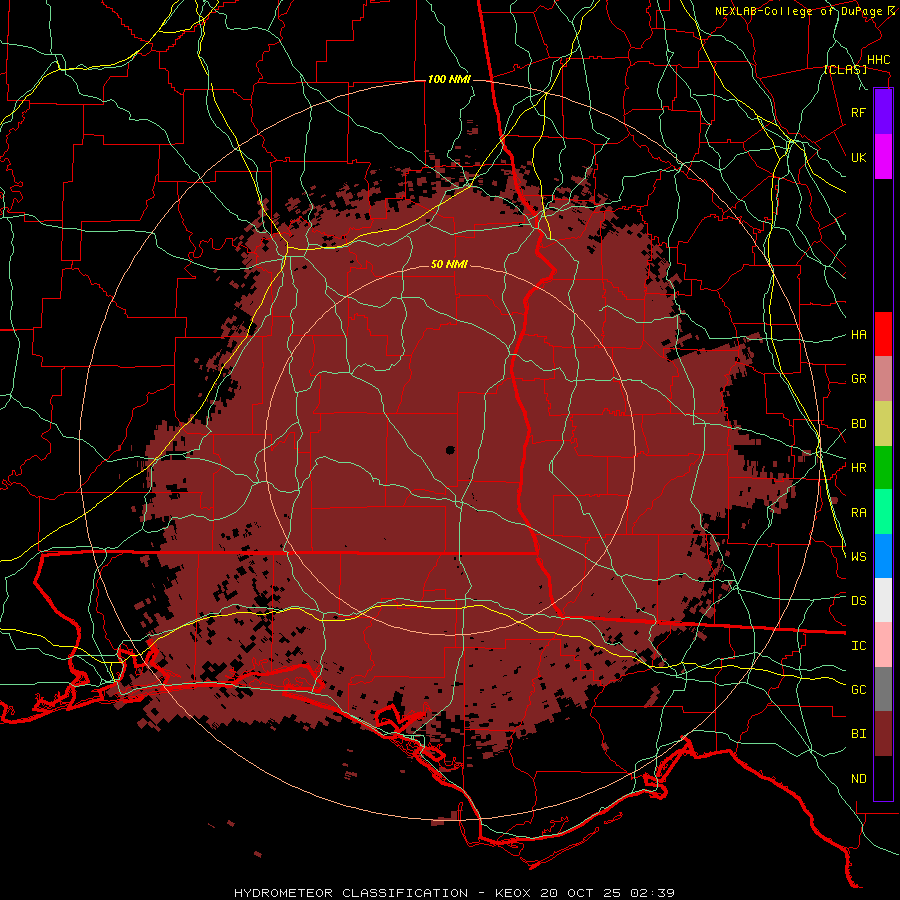Click the BD yellow legend swatch
This screenshot has height=900, width=900.
coord(883,424)
